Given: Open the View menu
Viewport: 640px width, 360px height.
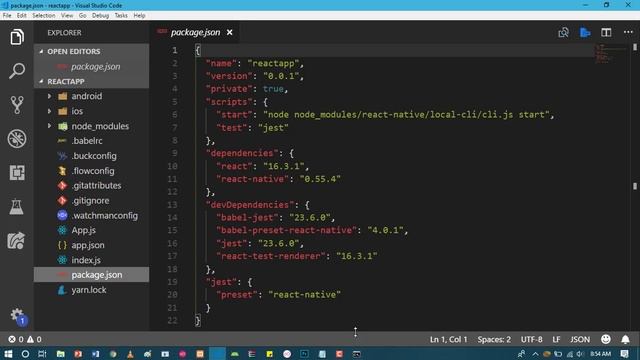Looking at the screenshot, I should pos(67,16).
